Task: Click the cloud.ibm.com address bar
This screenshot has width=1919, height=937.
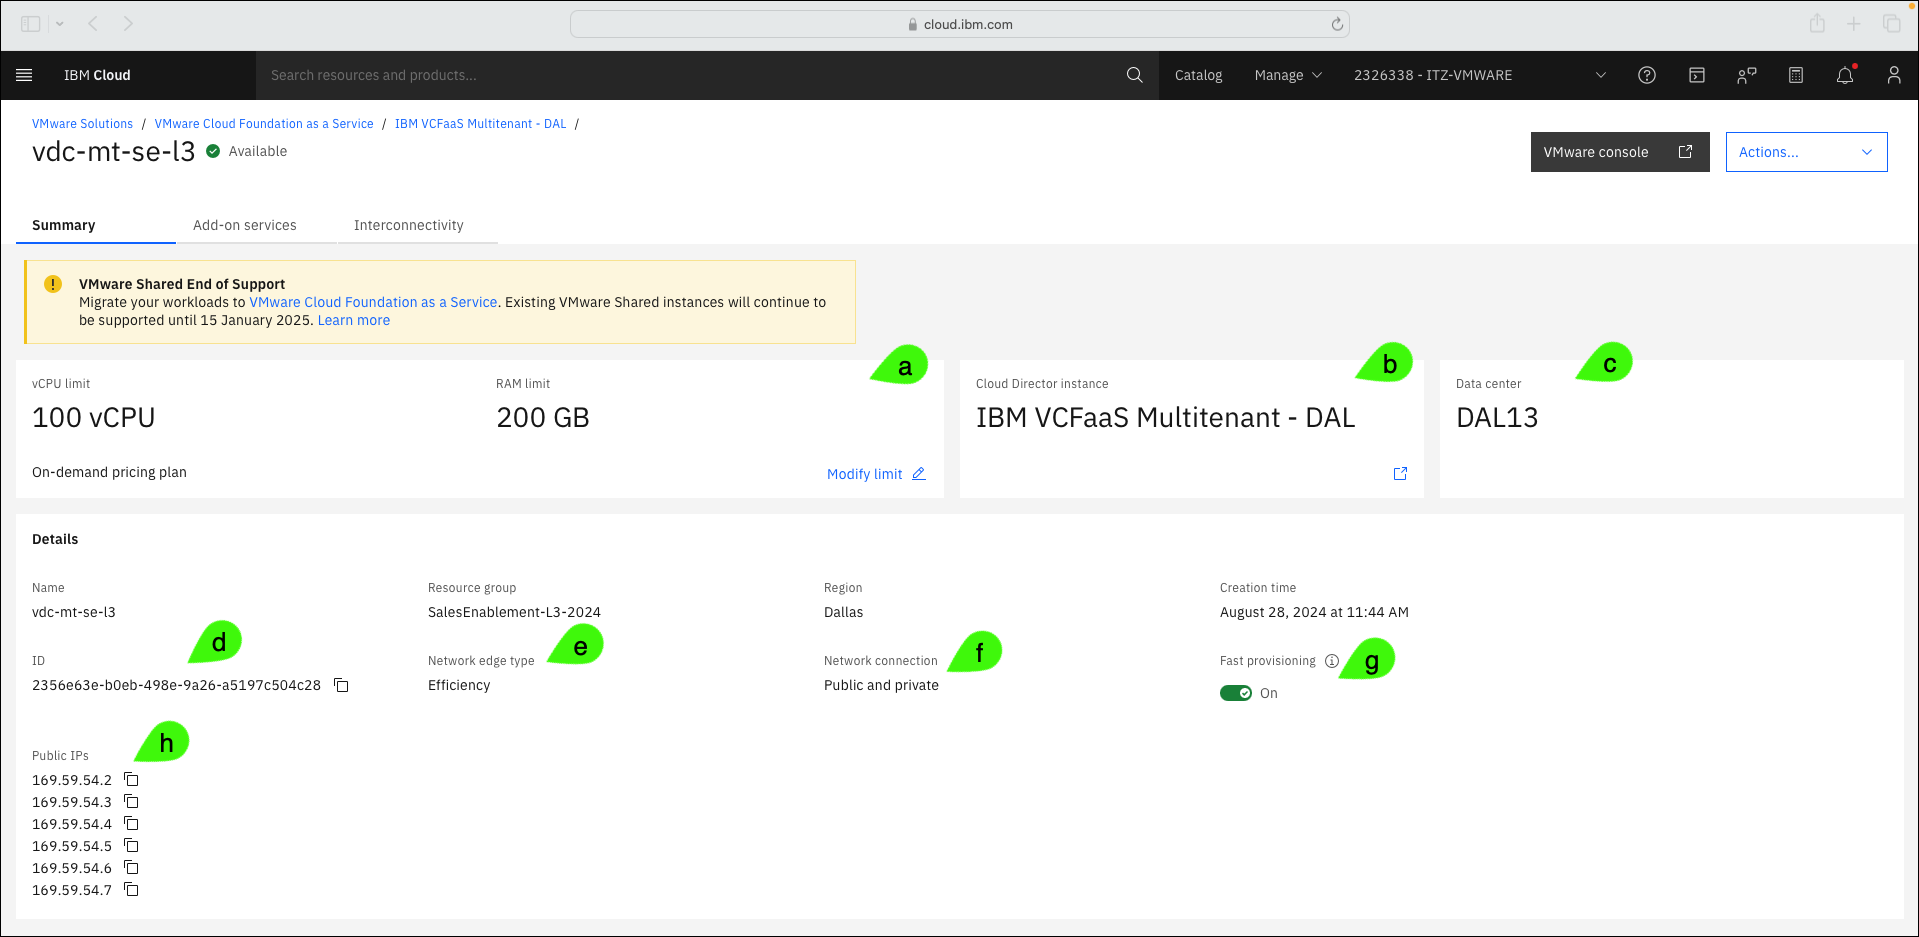Action: 960,24
